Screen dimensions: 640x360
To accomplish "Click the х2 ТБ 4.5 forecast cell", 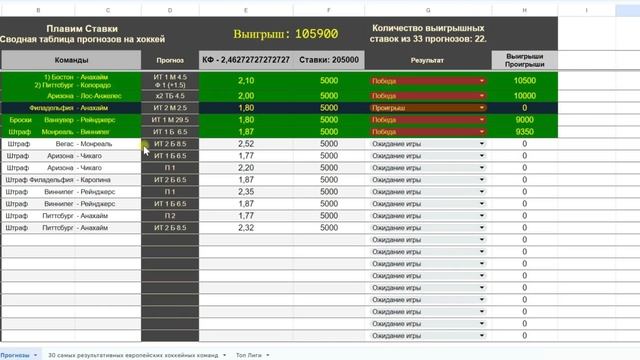I will click(170, 96).
